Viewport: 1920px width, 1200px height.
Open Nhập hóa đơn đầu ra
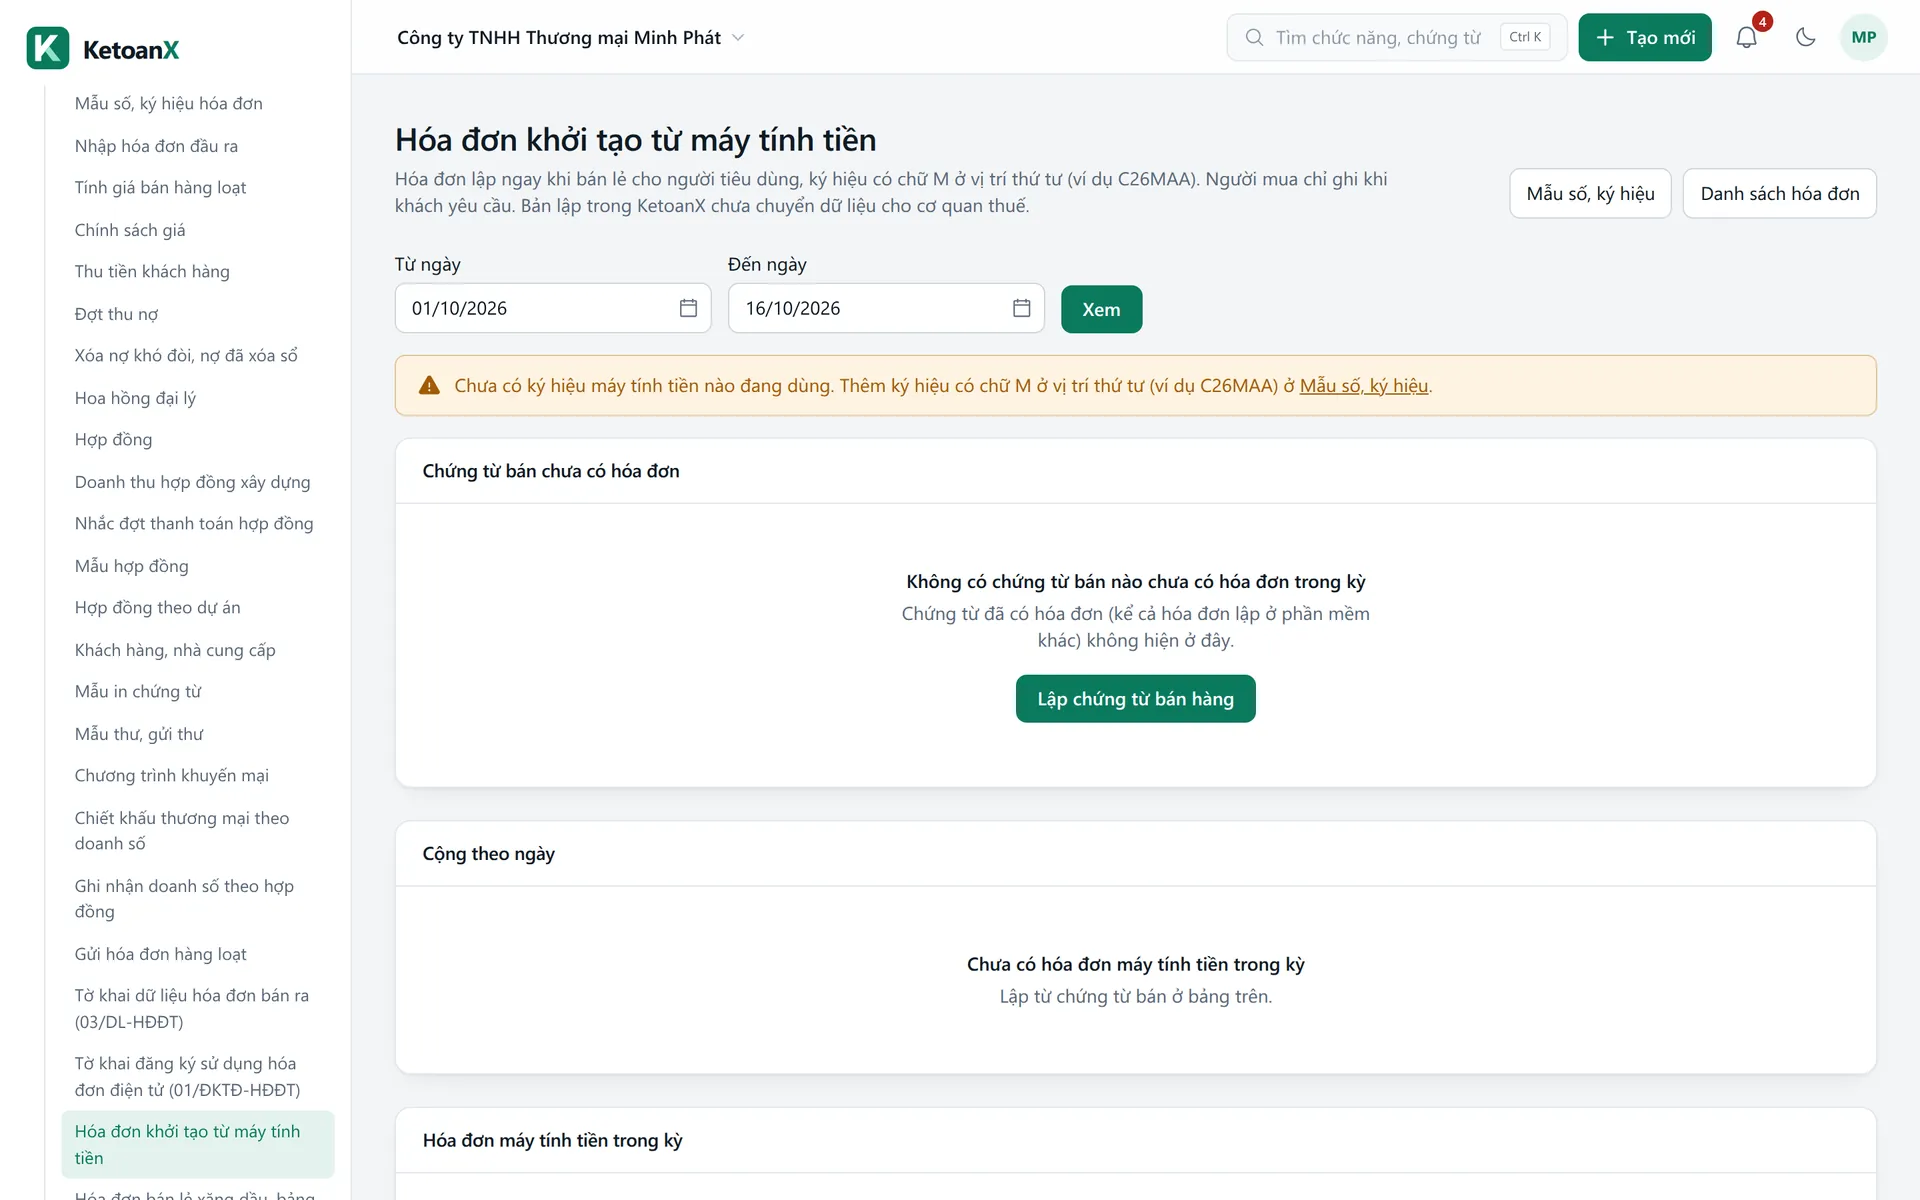198,146
